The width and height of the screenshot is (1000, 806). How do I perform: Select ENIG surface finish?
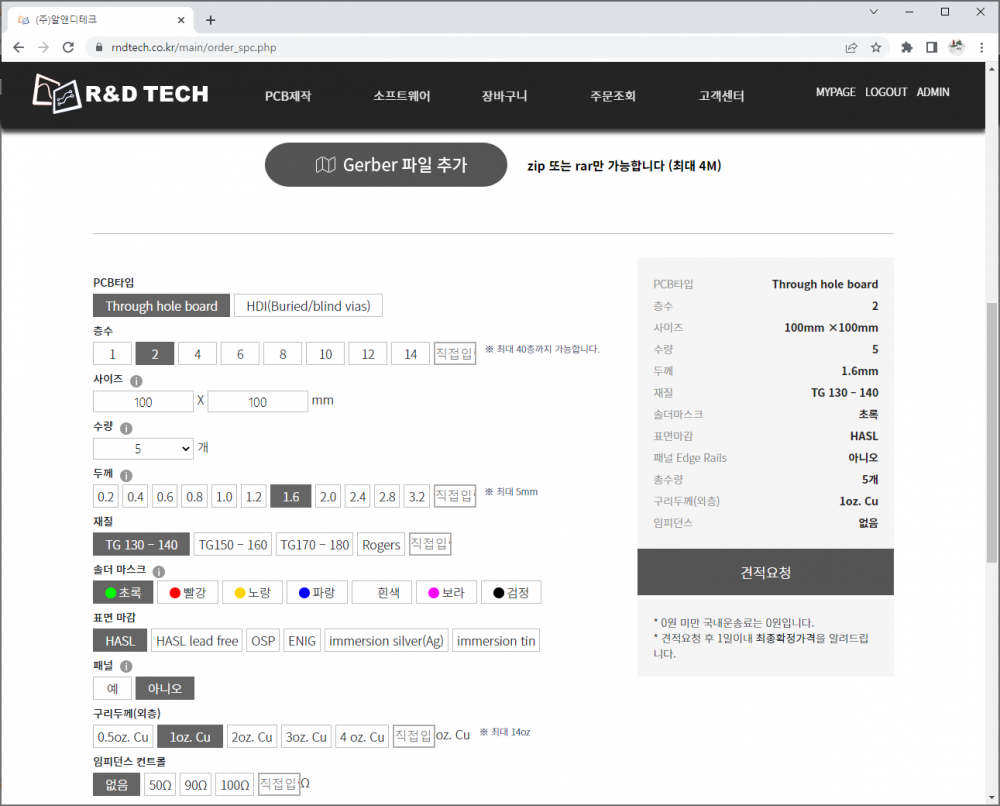301,641
